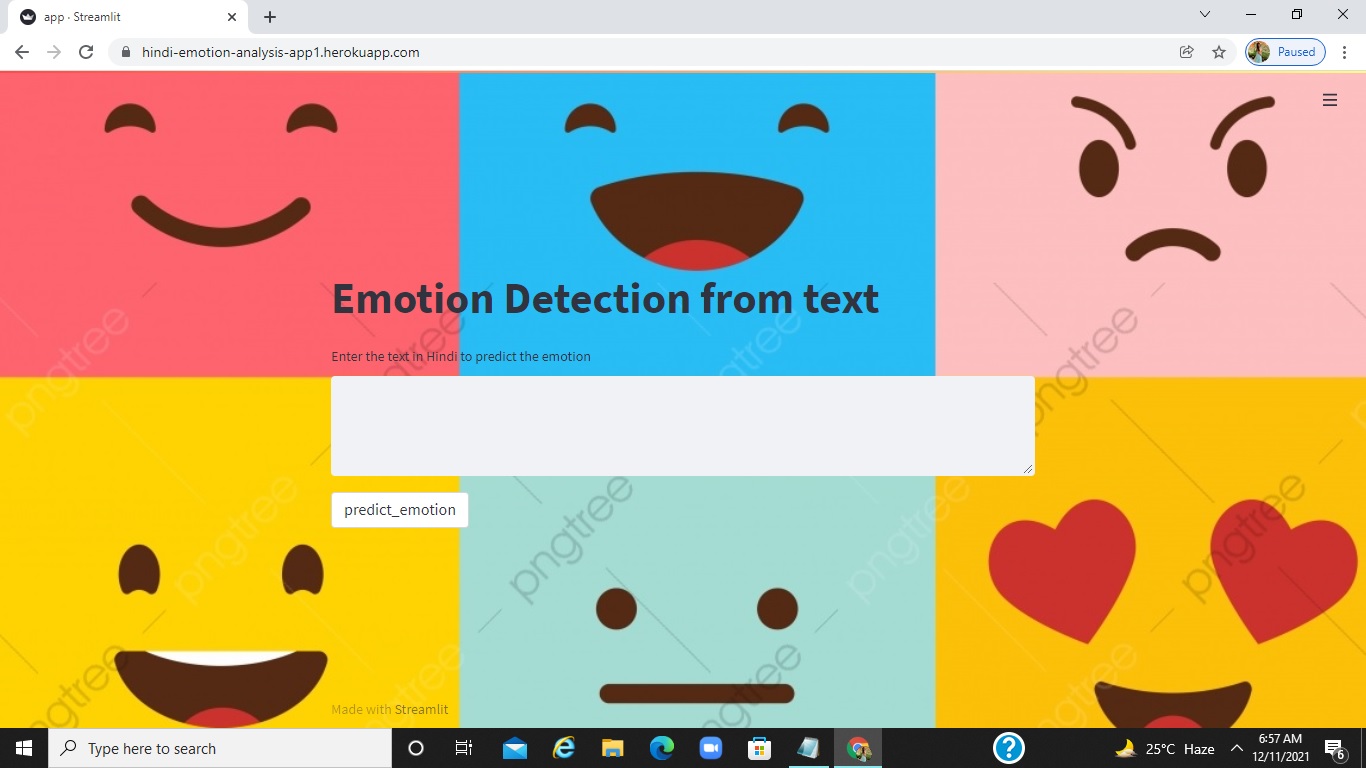Screen dimensions: 1366x768
Task: Click the predict_emotion button
Action: [399, 510]
